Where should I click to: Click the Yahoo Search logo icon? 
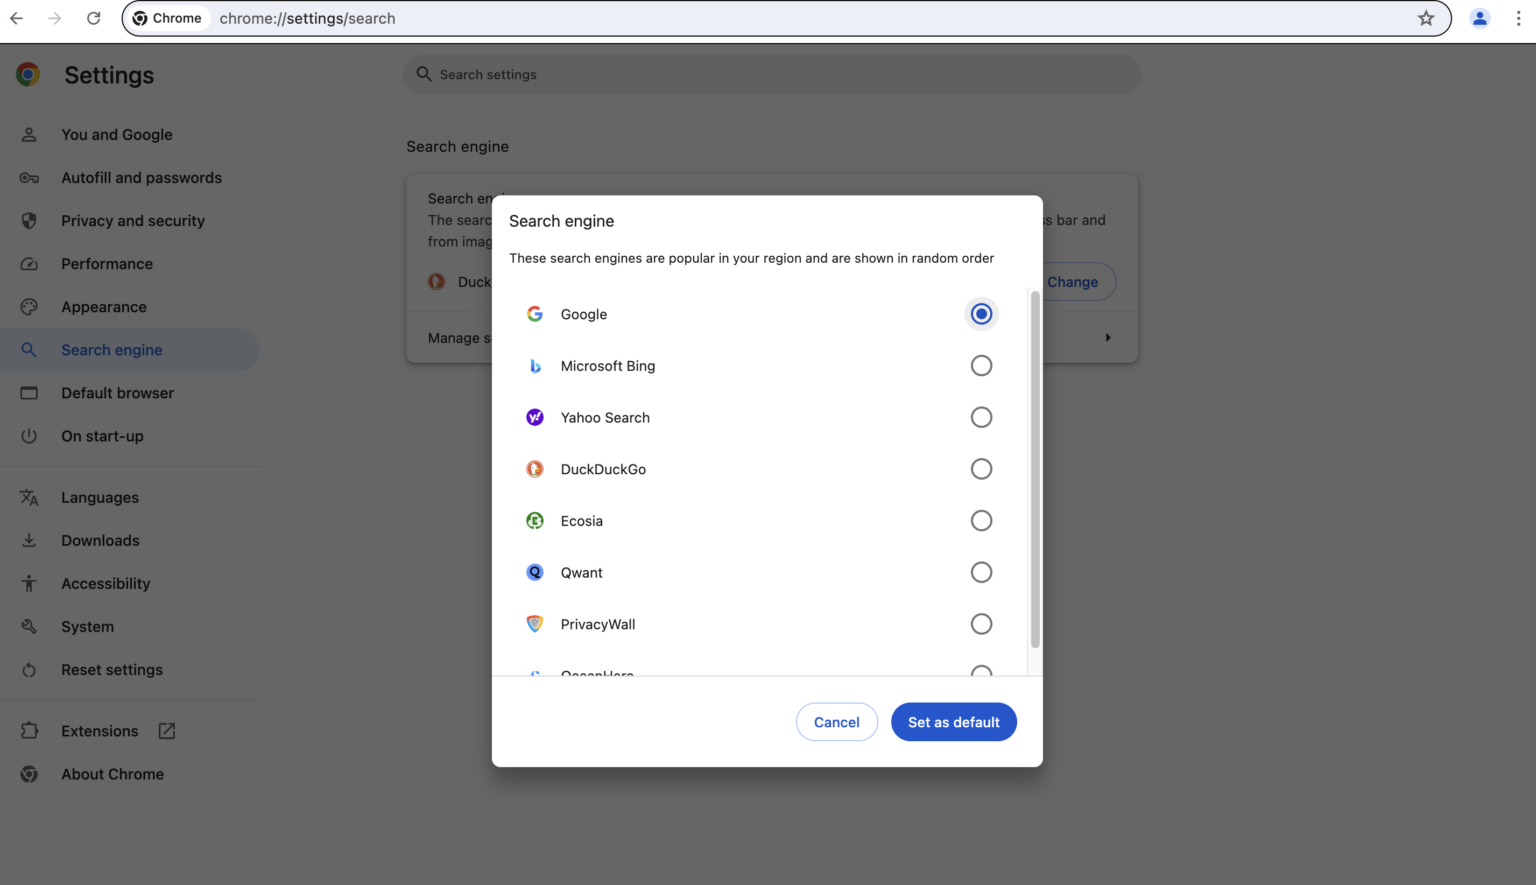[x=535, y=417]
